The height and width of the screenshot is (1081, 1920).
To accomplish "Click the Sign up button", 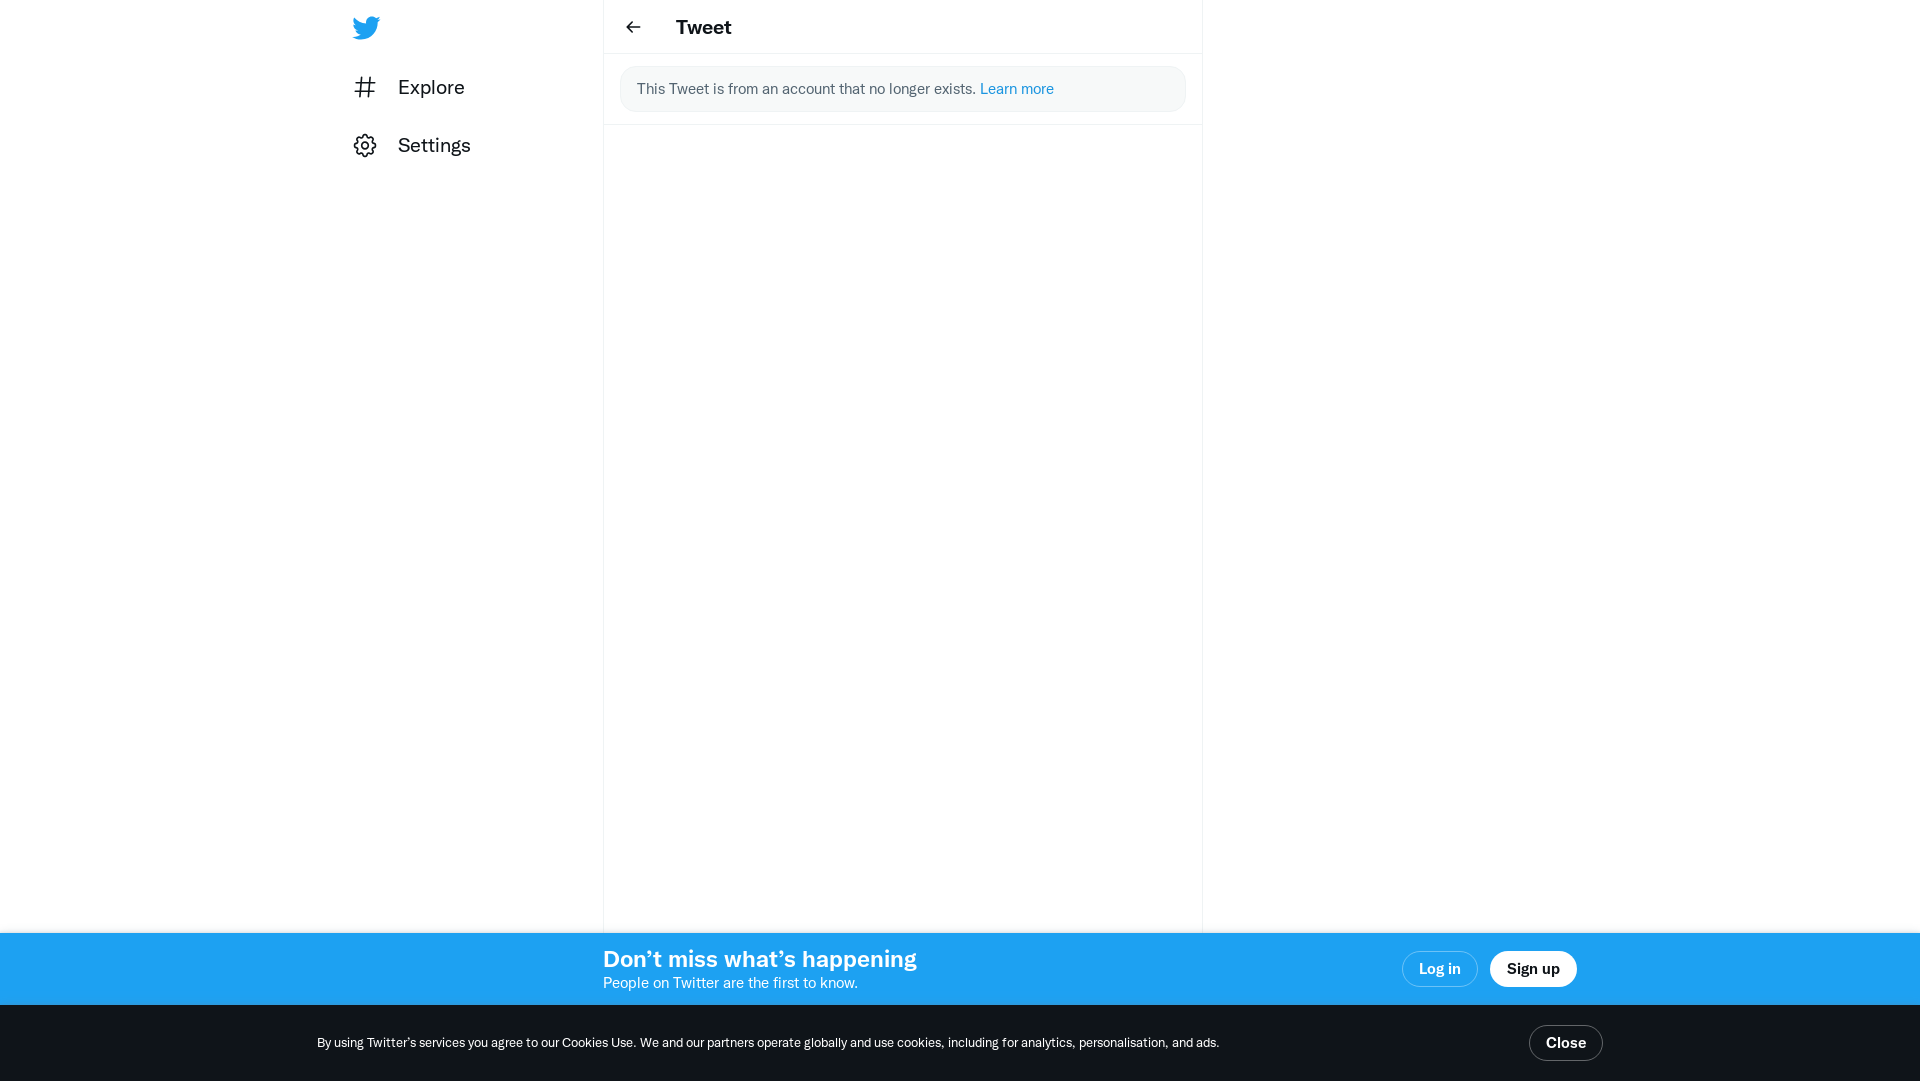I will pos(1533,969).
